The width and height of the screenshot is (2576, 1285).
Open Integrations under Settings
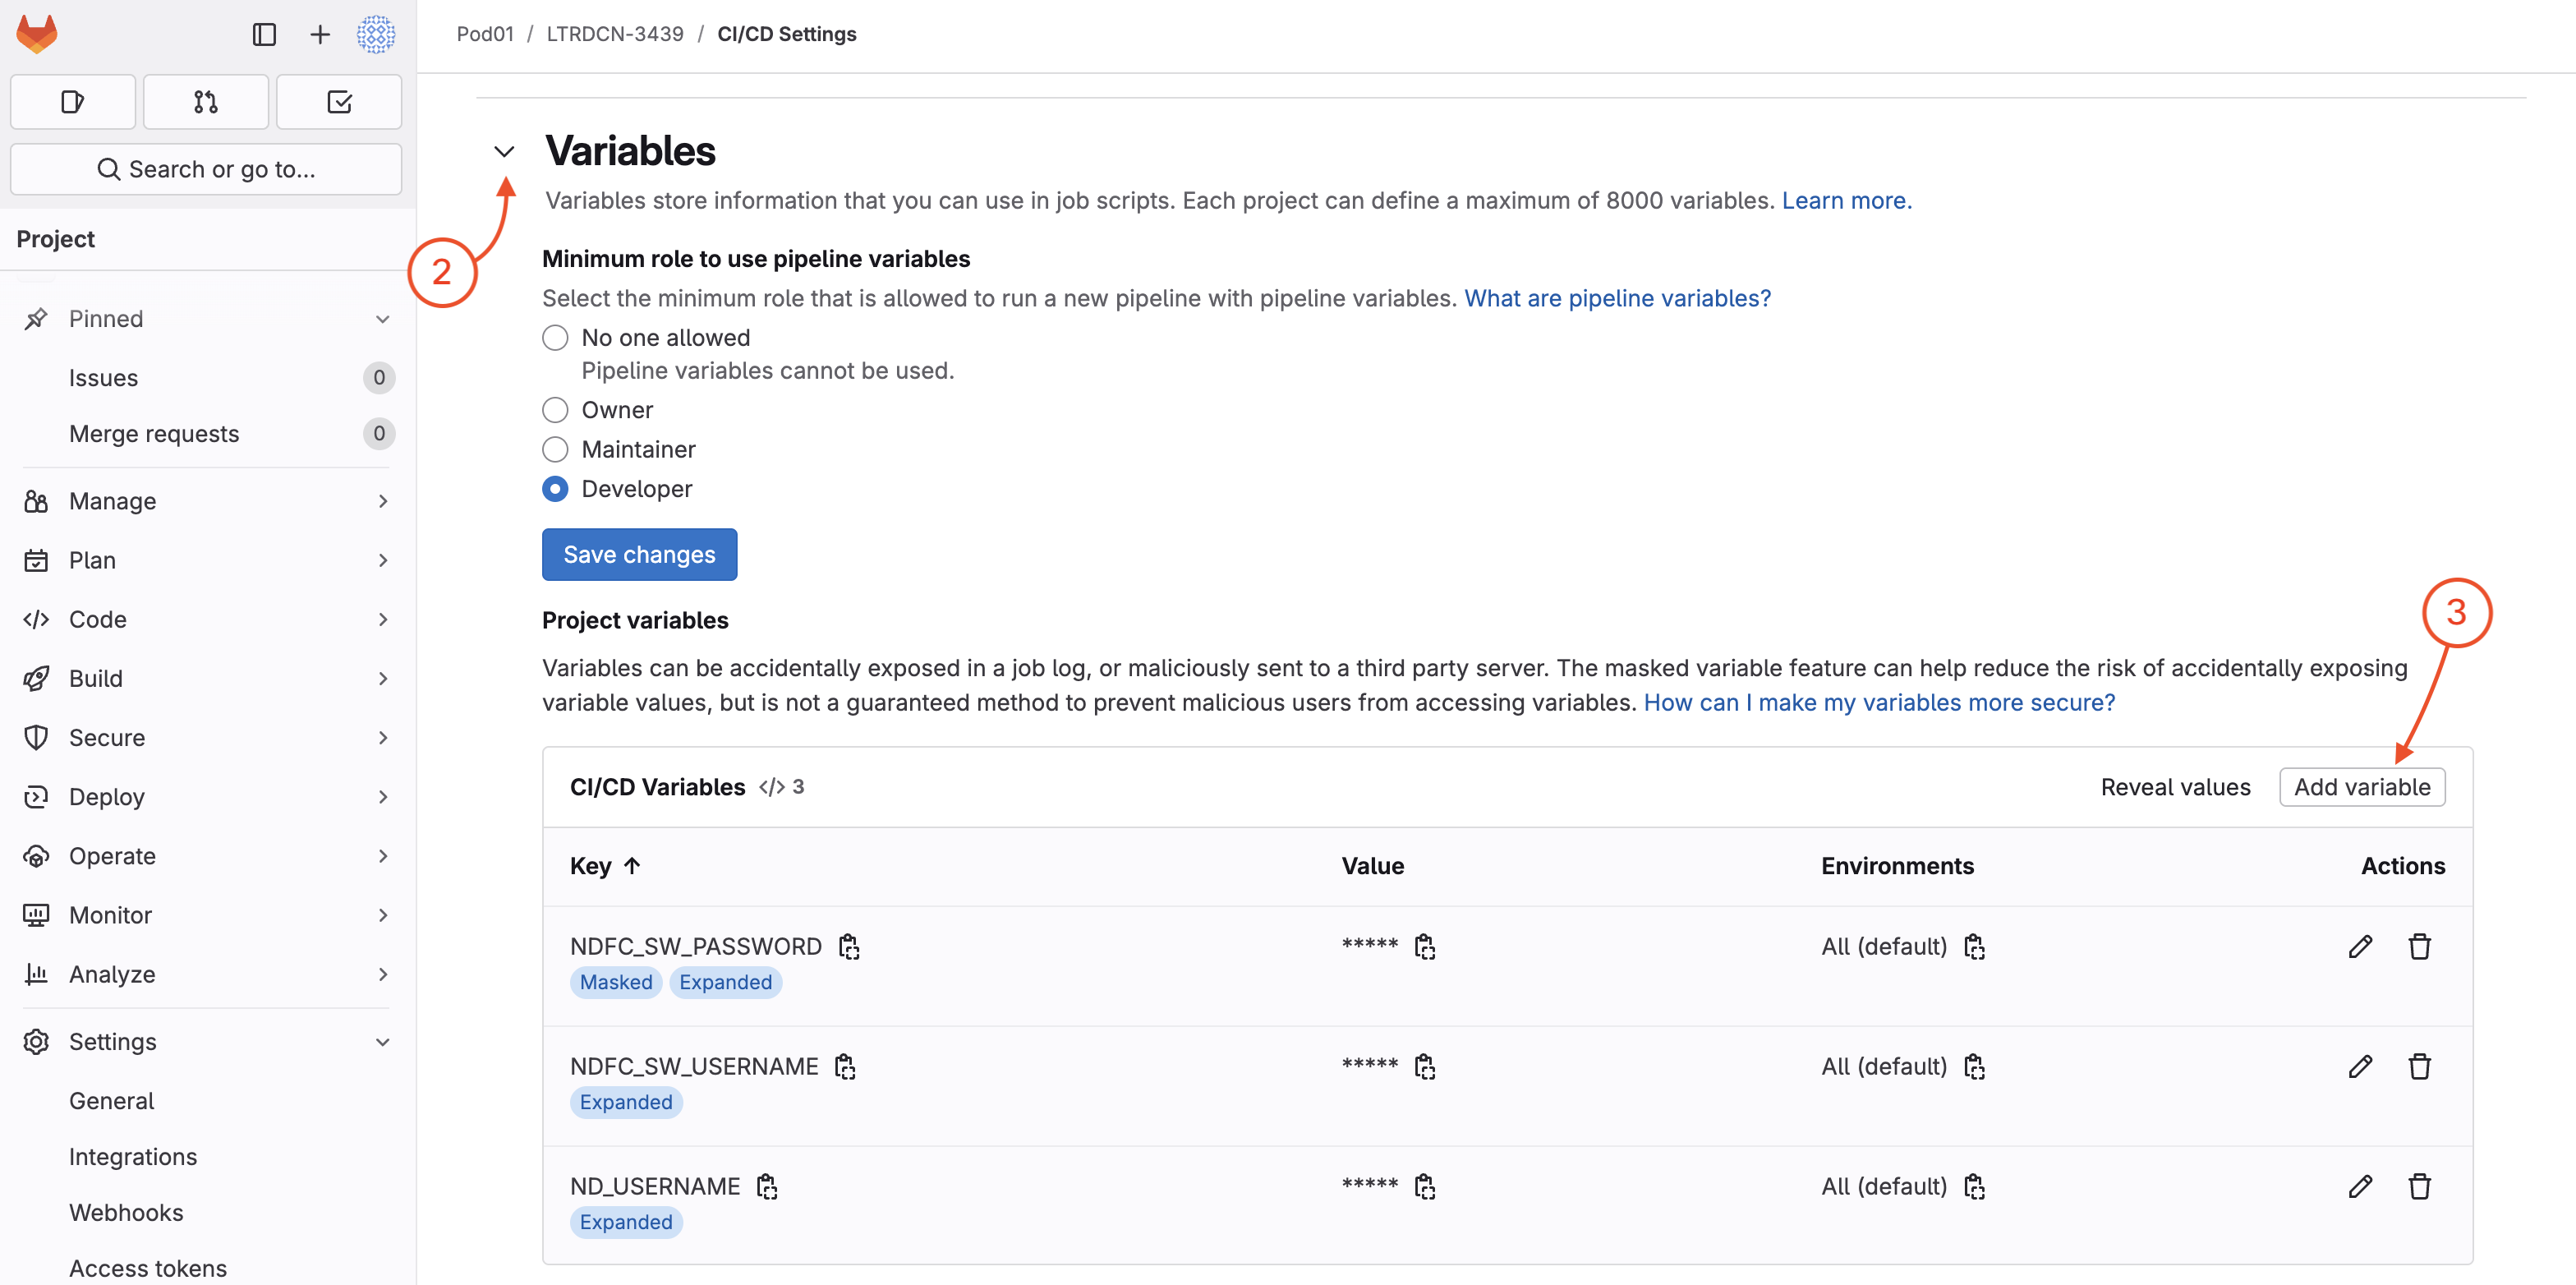[x=133, y=1156]
